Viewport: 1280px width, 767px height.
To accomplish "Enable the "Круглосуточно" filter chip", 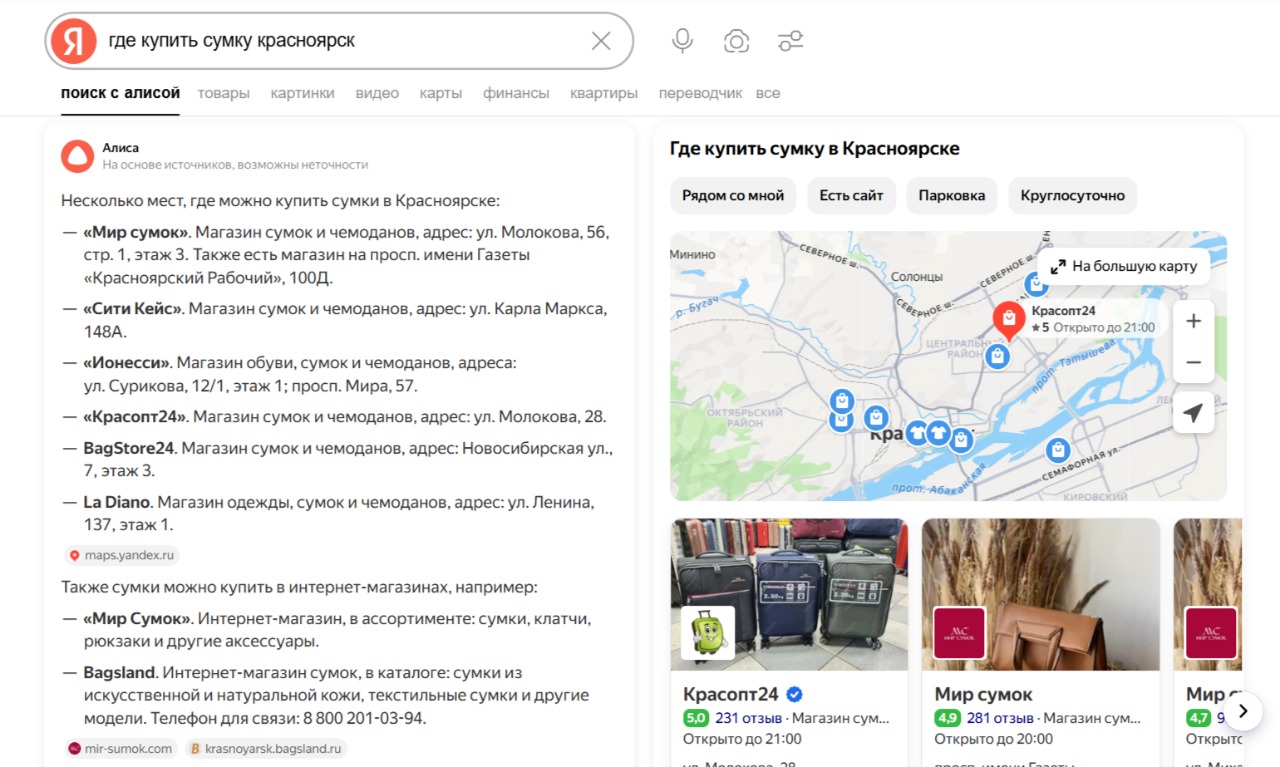I will pyautogui.click(x=1072, y=195).
